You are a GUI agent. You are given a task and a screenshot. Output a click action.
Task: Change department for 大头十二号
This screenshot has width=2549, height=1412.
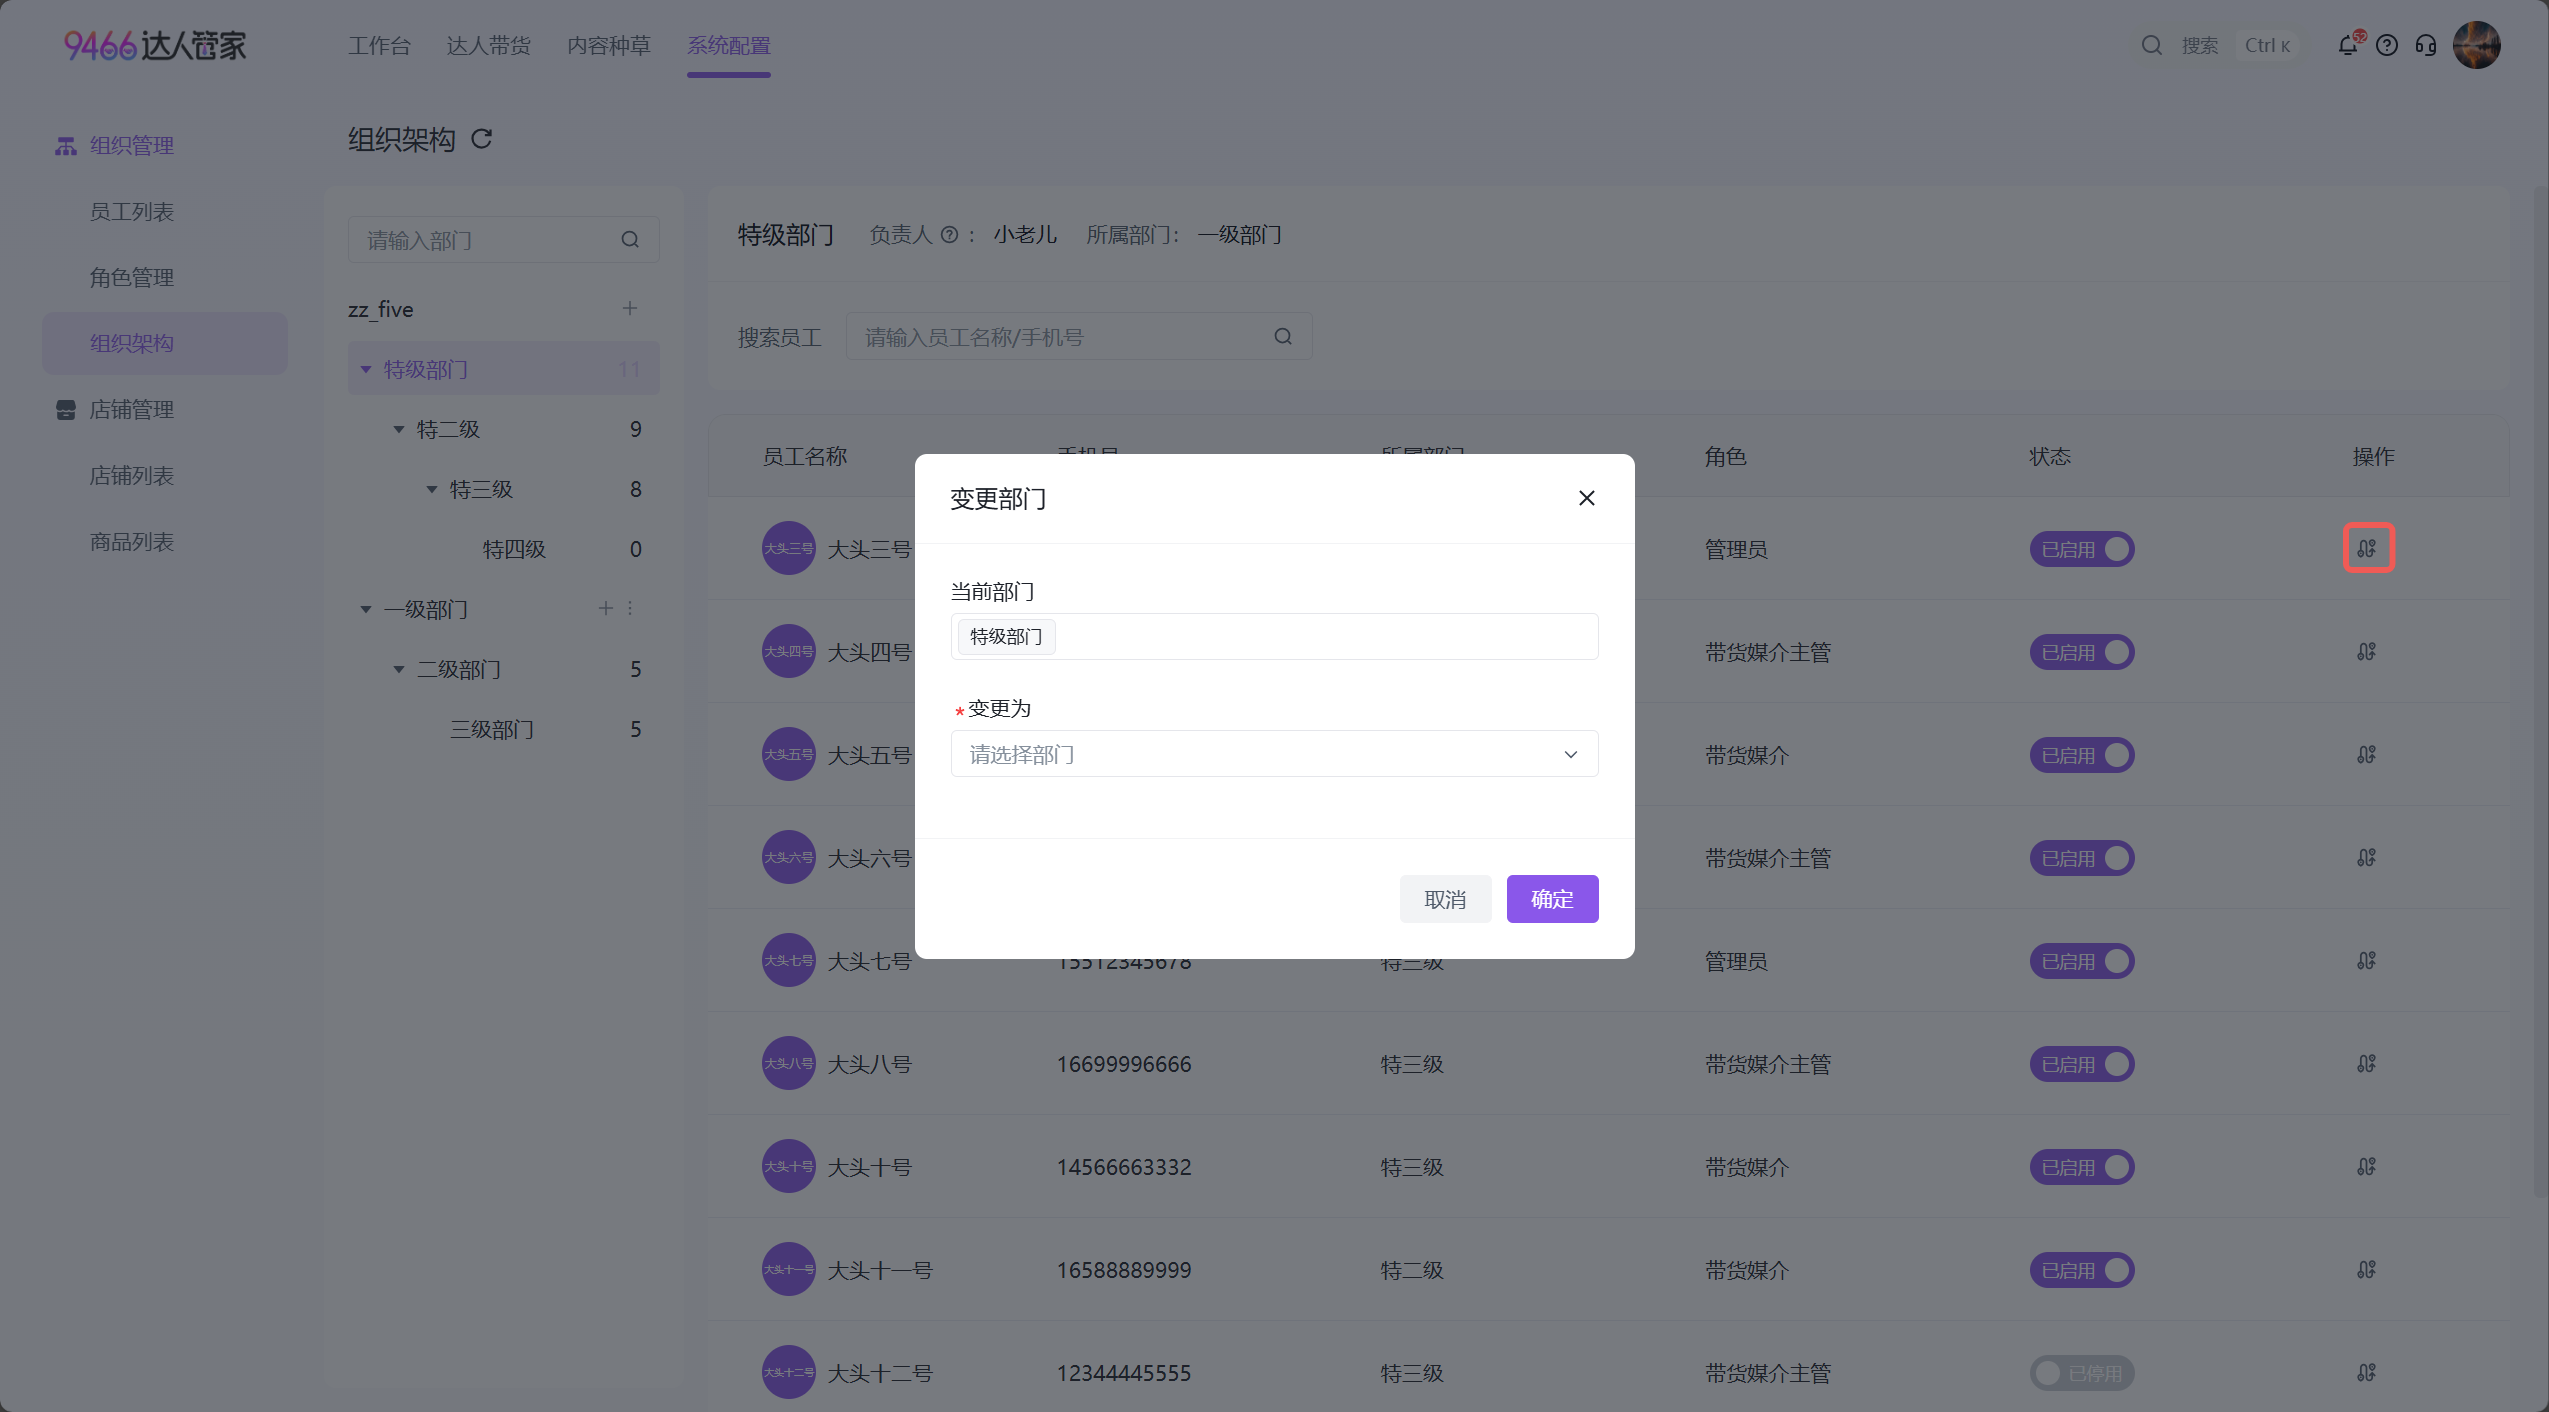click(x=2367, y=1373)
